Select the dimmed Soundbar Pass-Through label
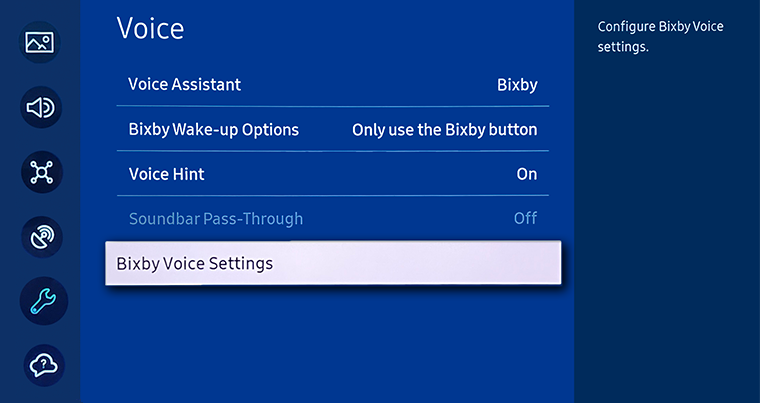The height and width of the screenshot is (403, 760). 216,219
